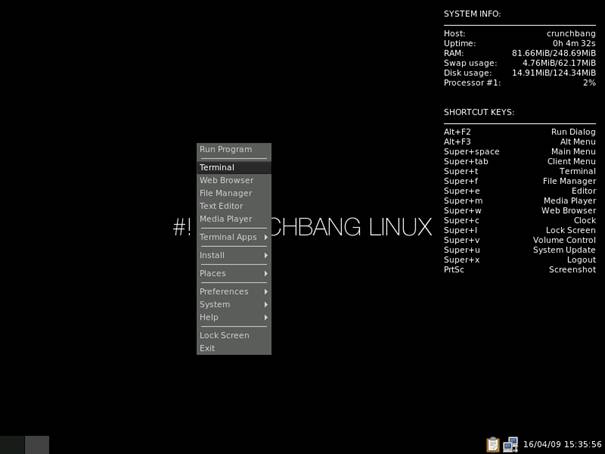Click the Super+v shortcut entry
The width and height of the screenshot is (605, 454).
462,240
